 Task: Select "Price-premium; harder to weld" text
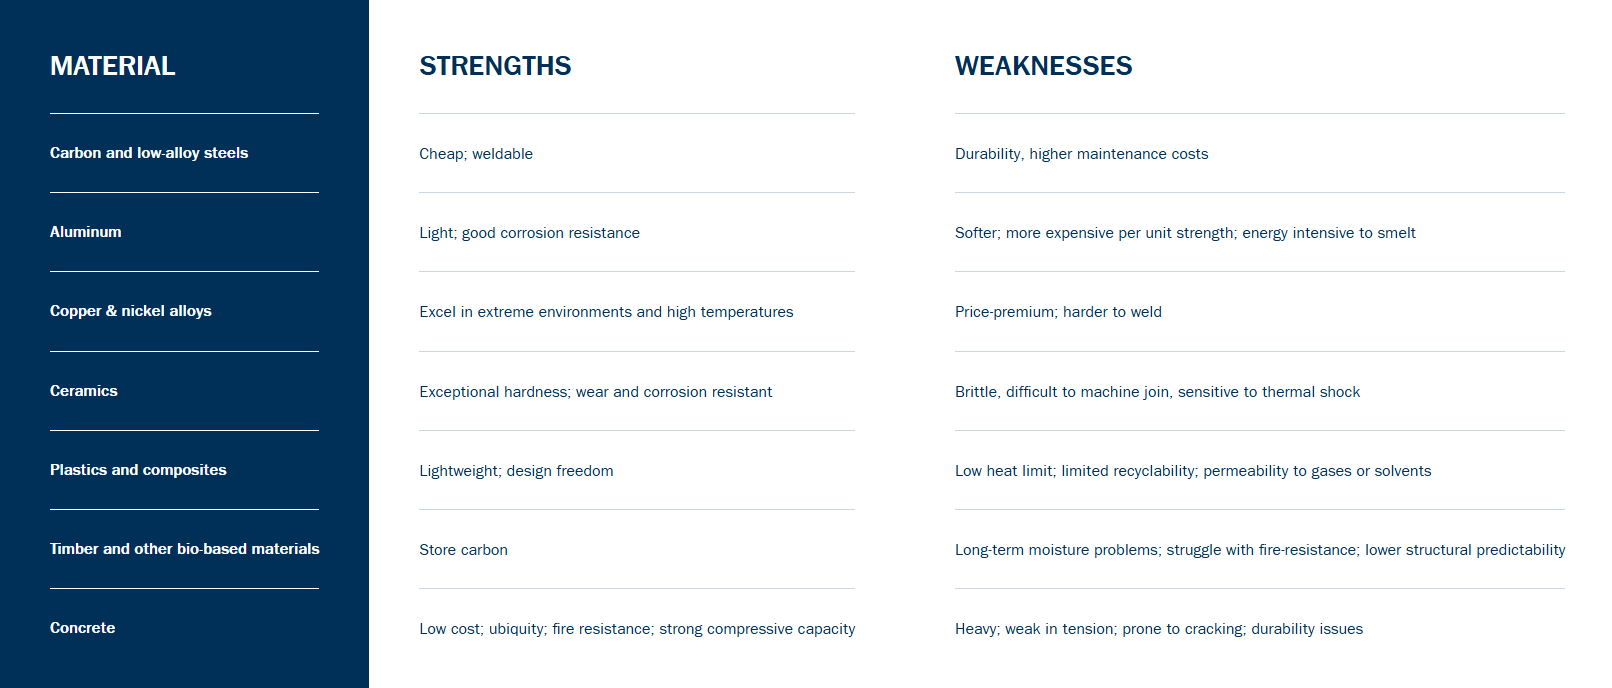pyautogui.click(x=1058, y=312)
